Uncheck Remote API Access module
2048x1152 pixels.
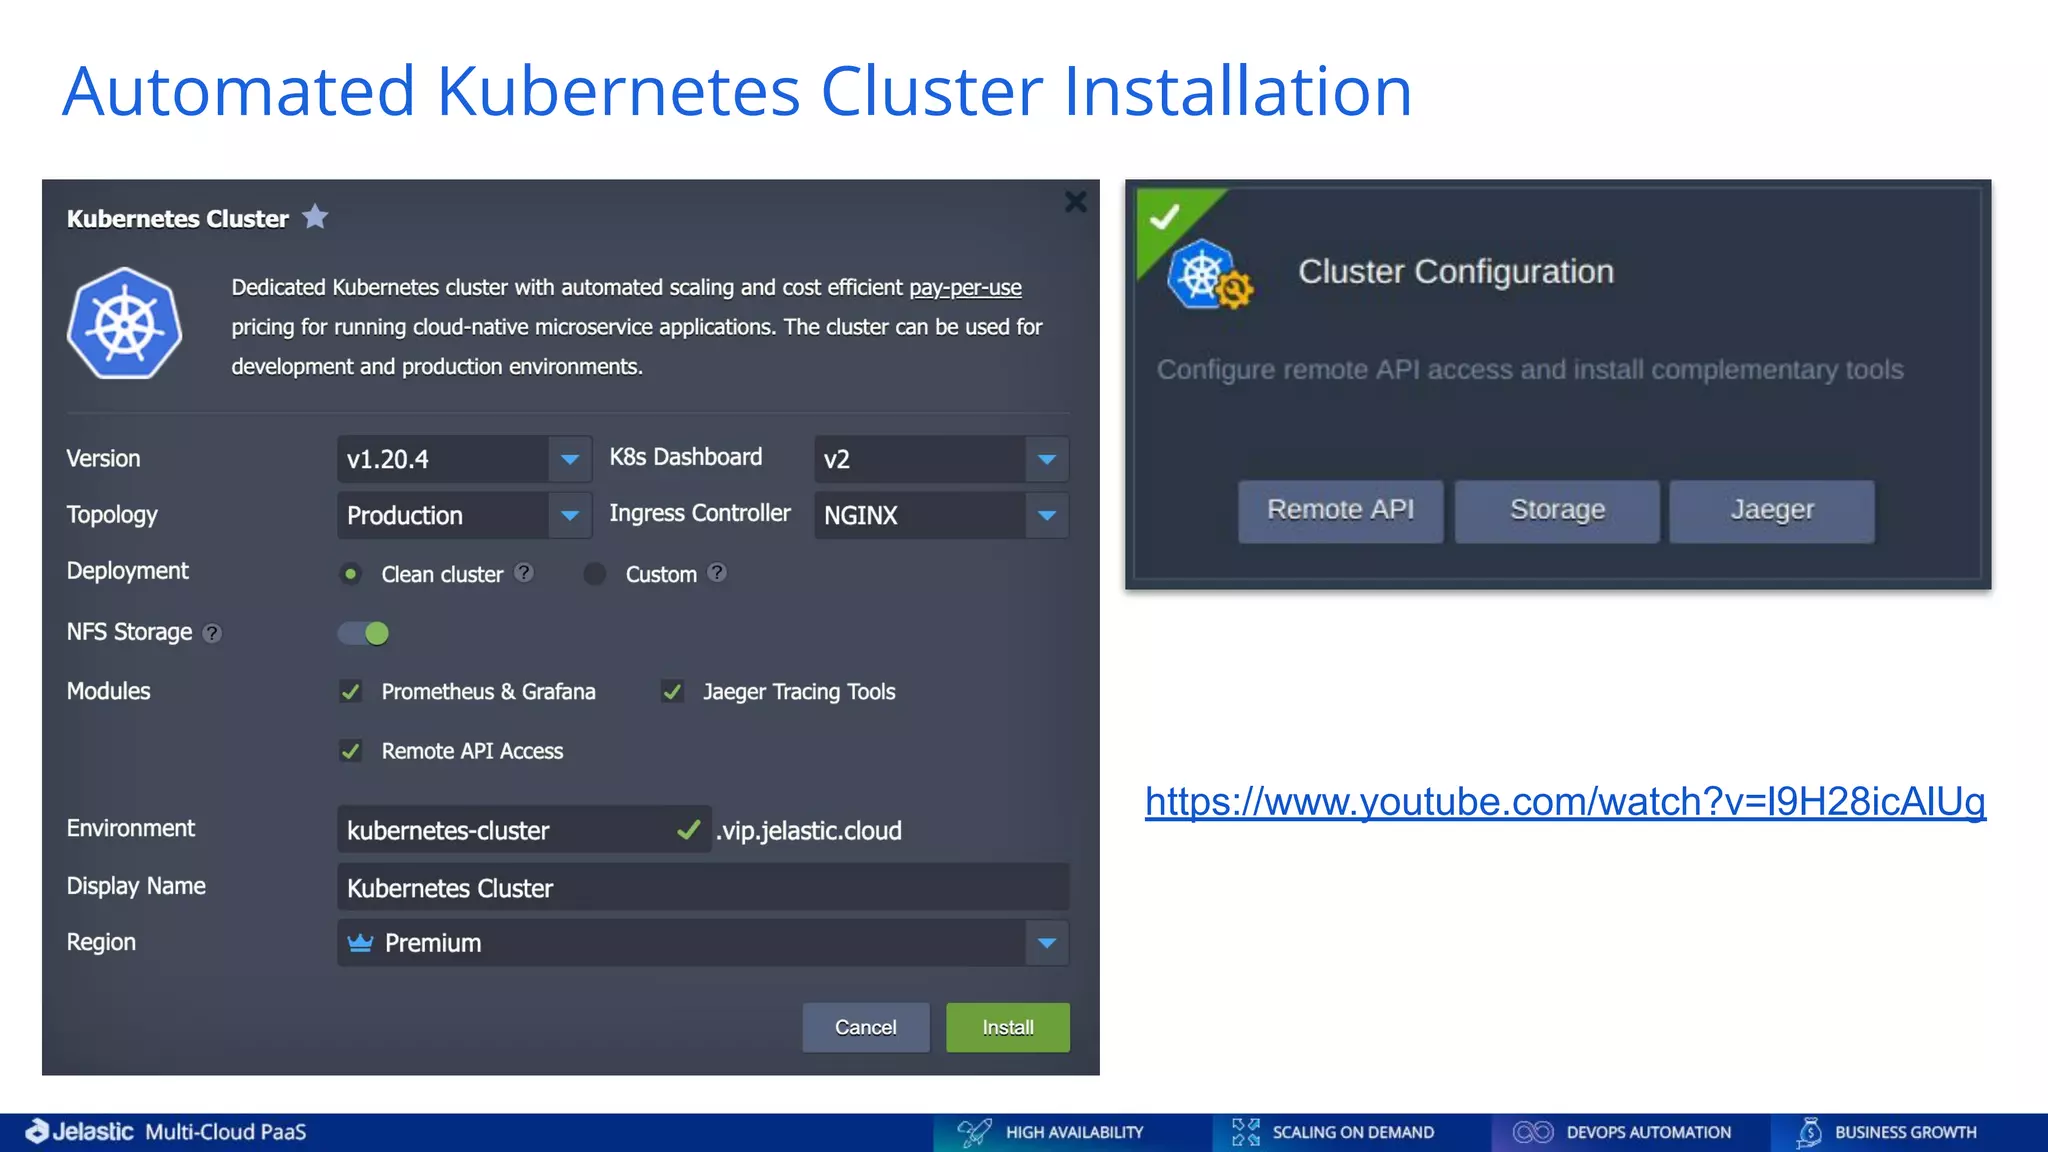350,751
